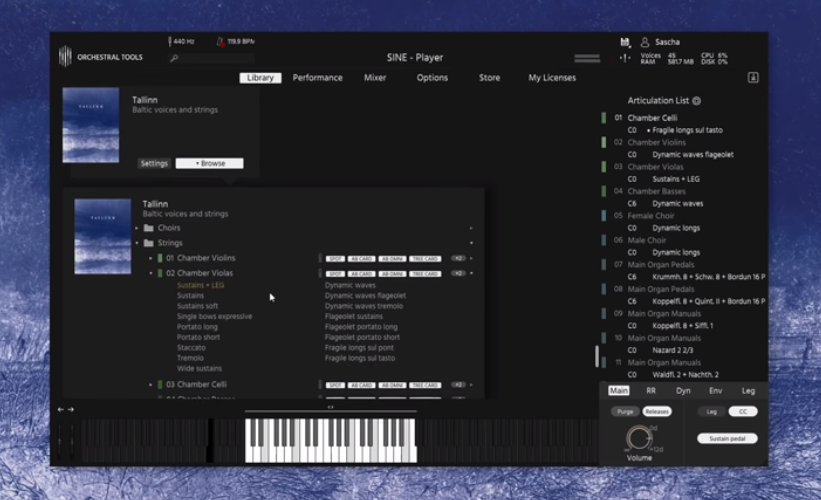
Task: Click keyboard right arrow icon
Action: (x=71, y=409)
